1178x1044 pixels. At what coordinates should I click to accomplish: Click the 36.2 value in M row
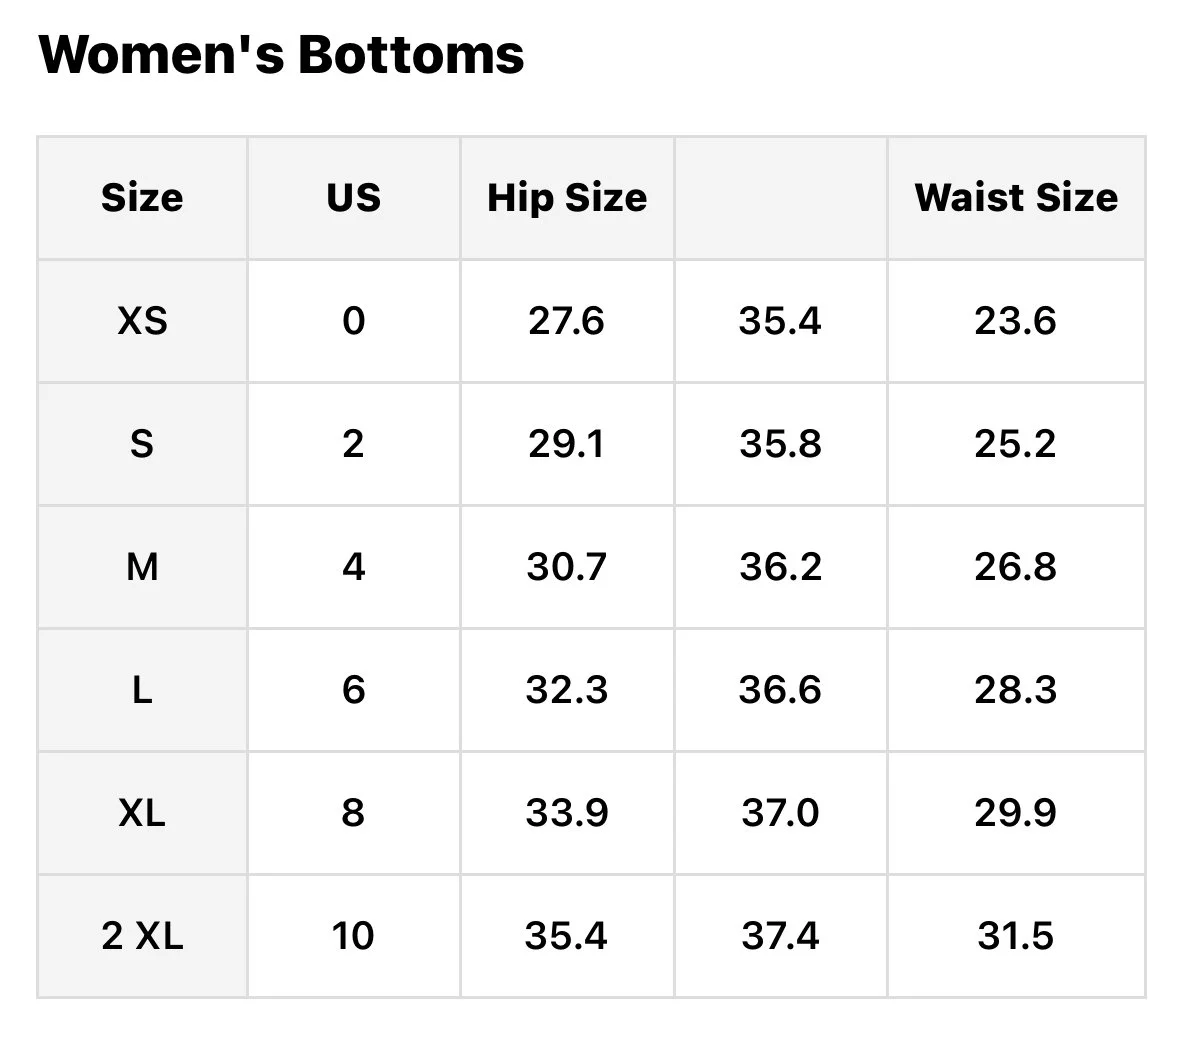click(781, 567)
